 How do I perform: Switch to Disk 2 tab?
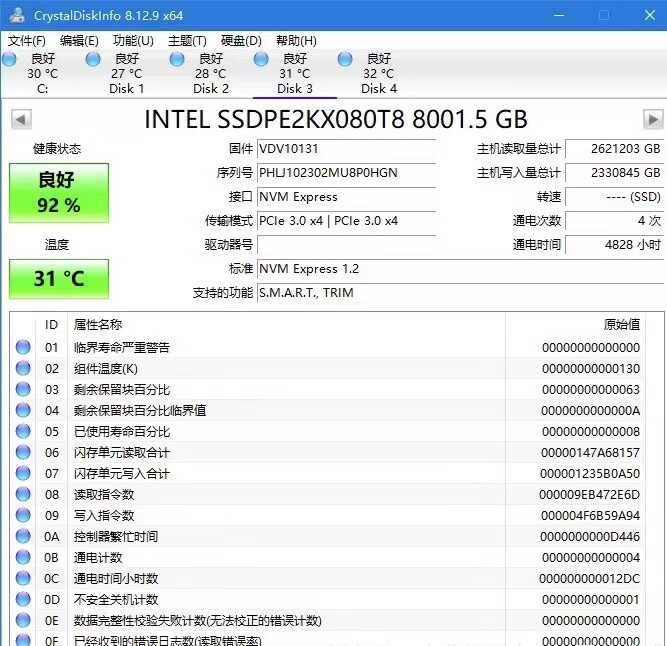[x=211, y=74]
